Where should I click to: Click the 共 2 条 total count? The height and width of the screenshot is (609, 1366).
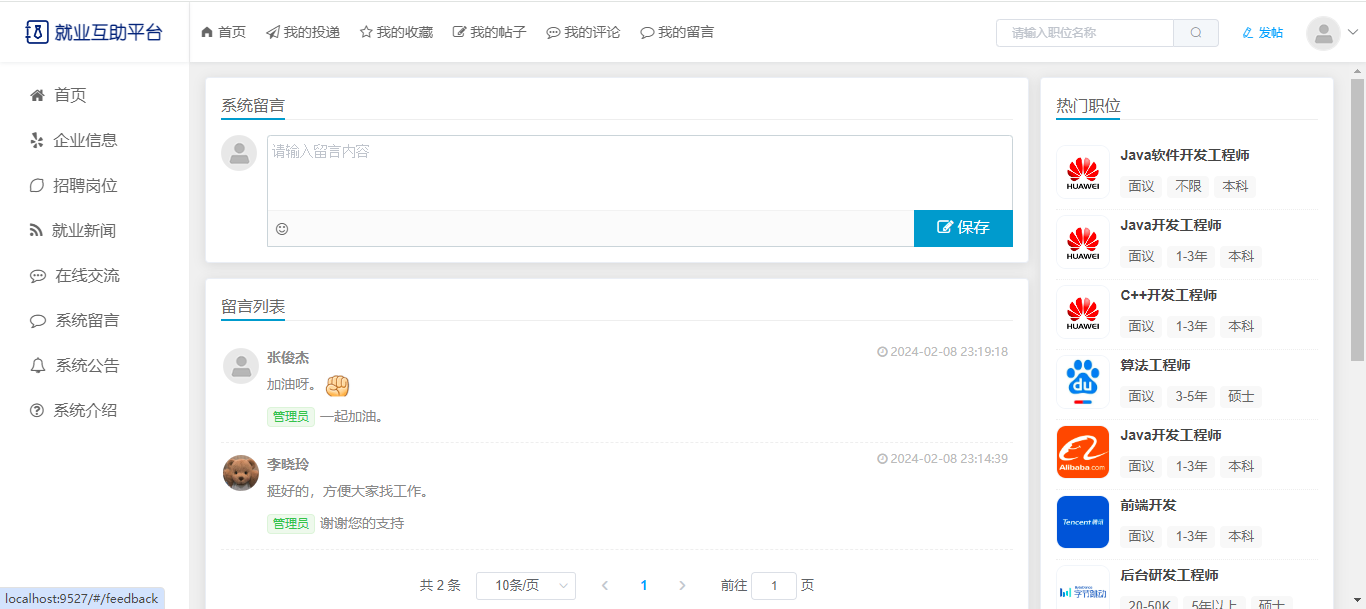pos(440,586)
